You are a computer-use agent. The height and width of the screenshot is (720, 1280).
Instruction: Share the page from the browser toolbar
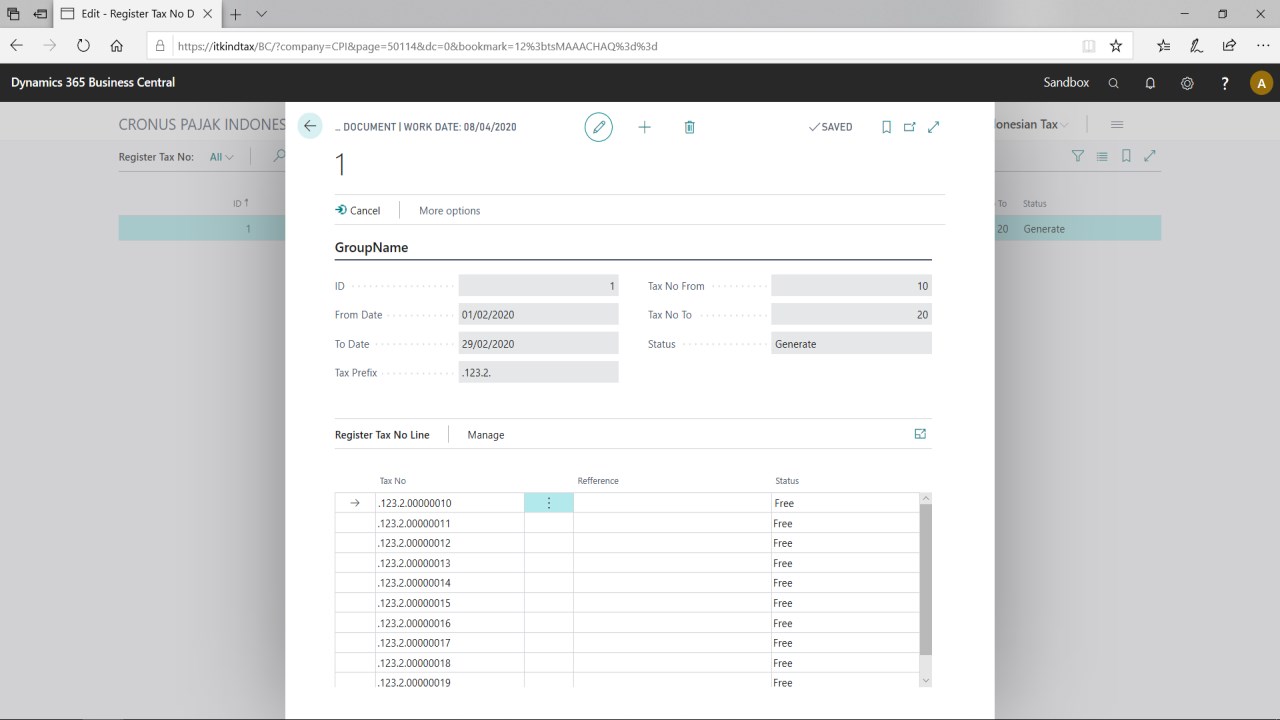[x=1229, y=46]
